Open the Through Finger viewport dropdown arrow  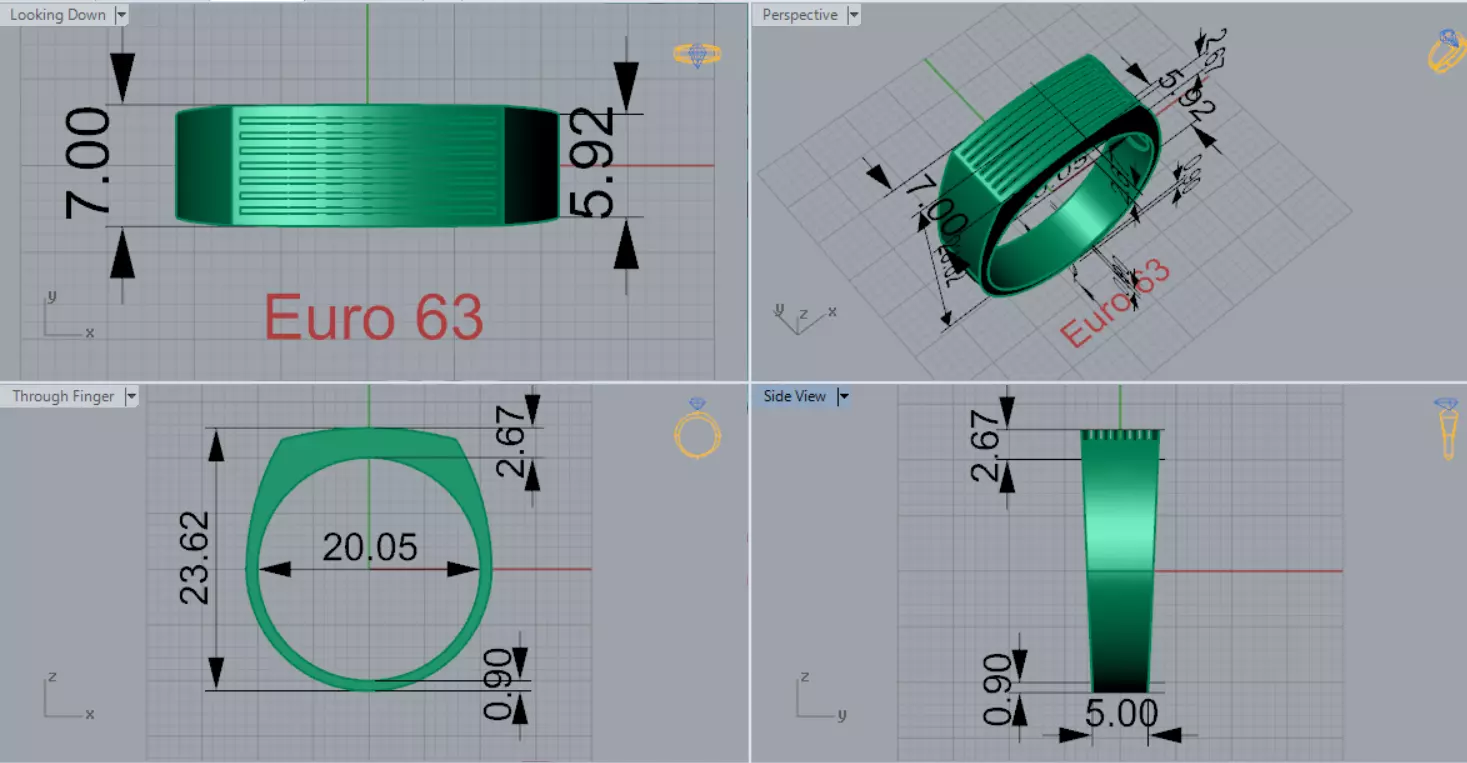[130, 397]
